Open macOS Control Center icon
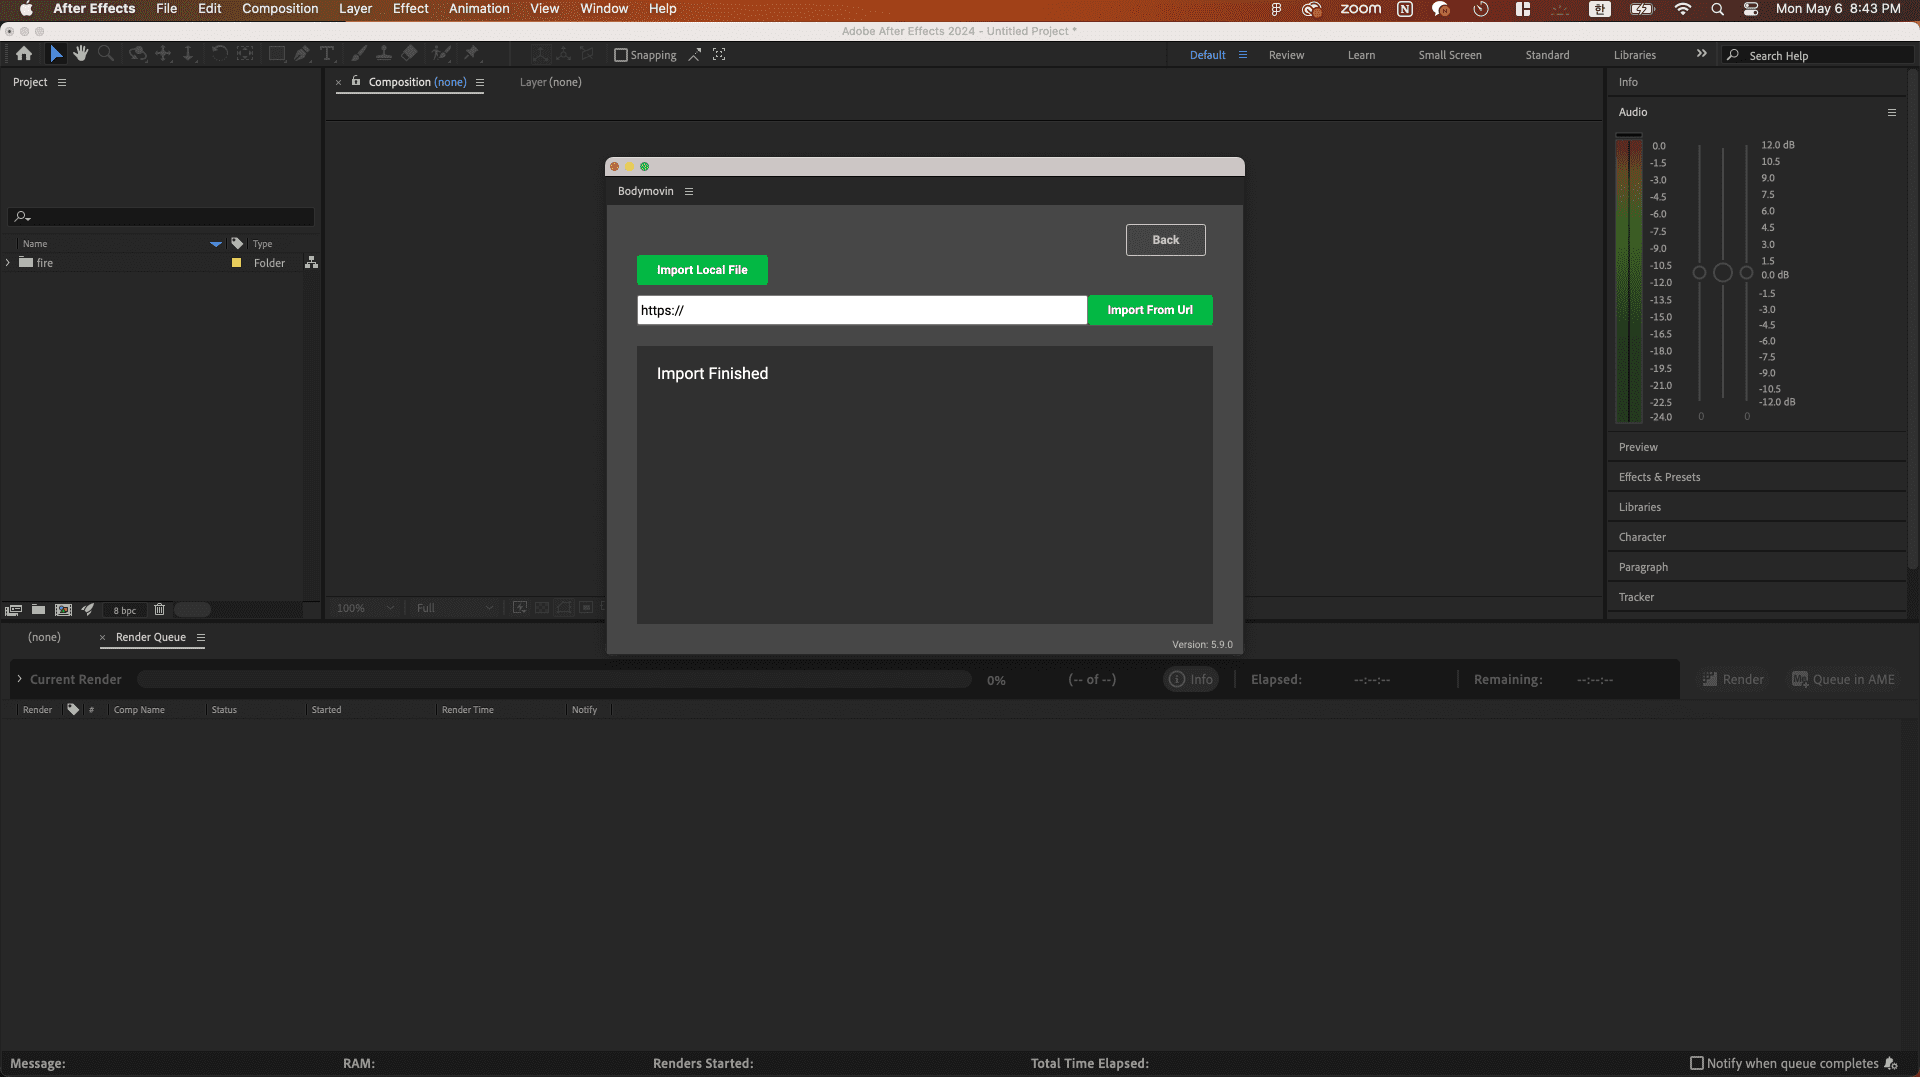The height and width of the screenshot is (1077, 1920). 1751,9
